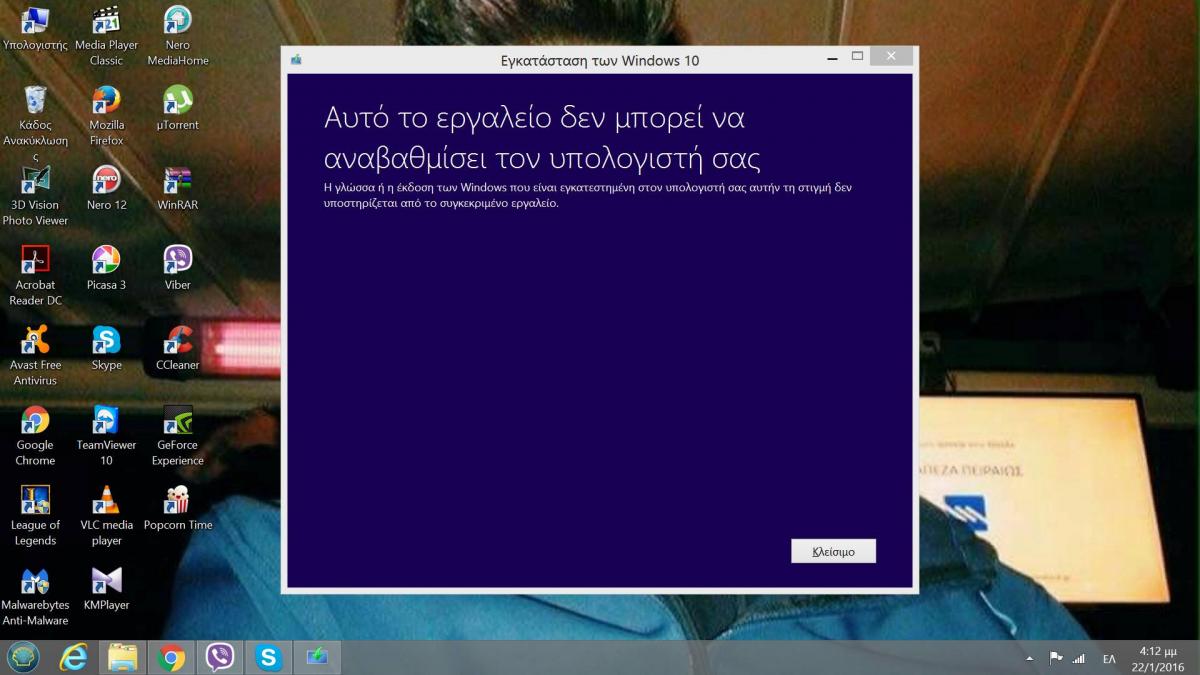Switch to Windows 10 setup taskbar item
Screen dimensions: 1200x675
pyautogui.click(x=317, y=657)
